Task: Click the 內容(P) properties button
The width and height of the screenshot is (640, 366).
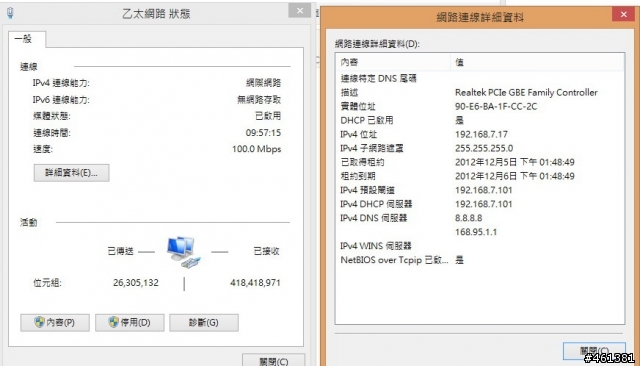Action: pos(55,322)
